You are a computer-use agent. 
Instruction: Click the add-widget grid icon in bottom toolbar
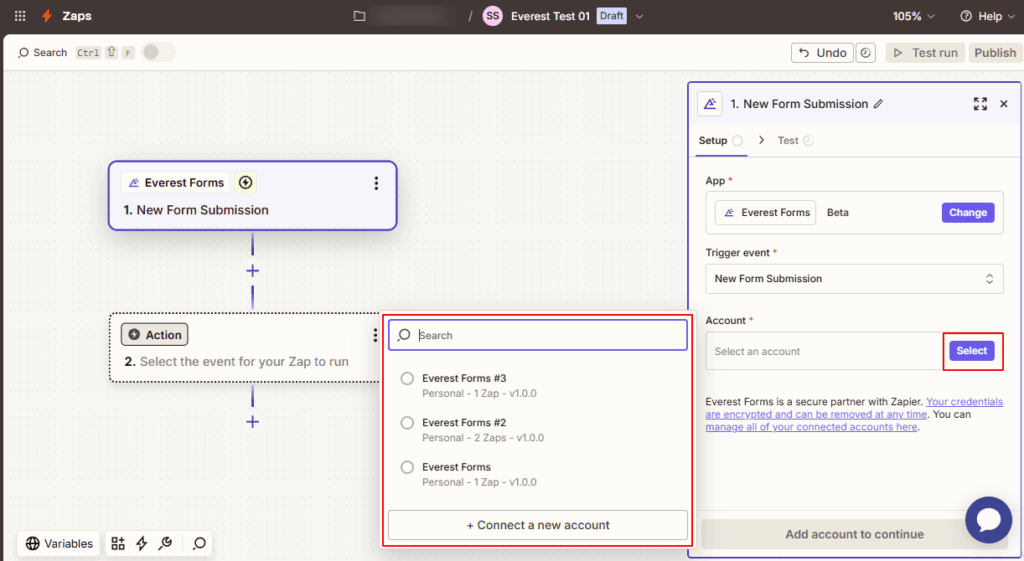pyautogui.click(x=118, y=543)
